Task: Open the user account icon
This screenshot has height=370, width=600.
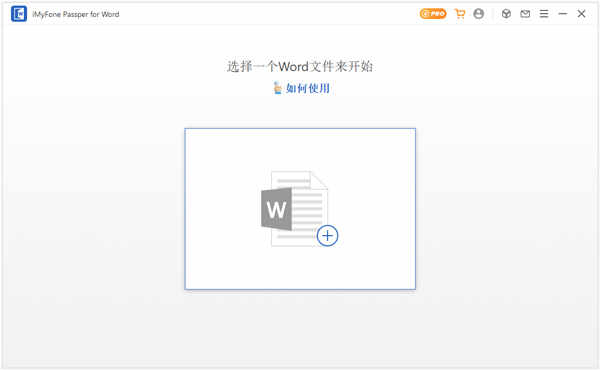Action: pyautogui.click(x=478, y=14)
